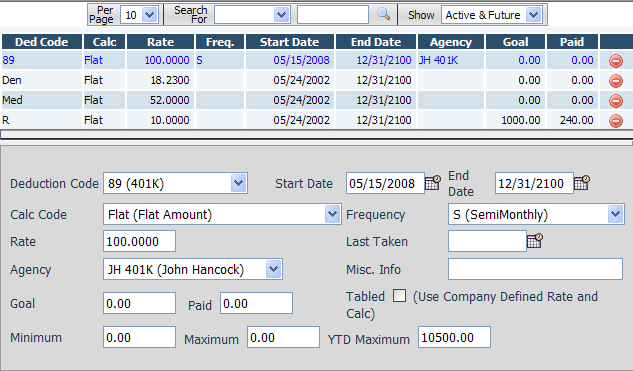Open the Search For field dropdown

click(x=281, y=15)
